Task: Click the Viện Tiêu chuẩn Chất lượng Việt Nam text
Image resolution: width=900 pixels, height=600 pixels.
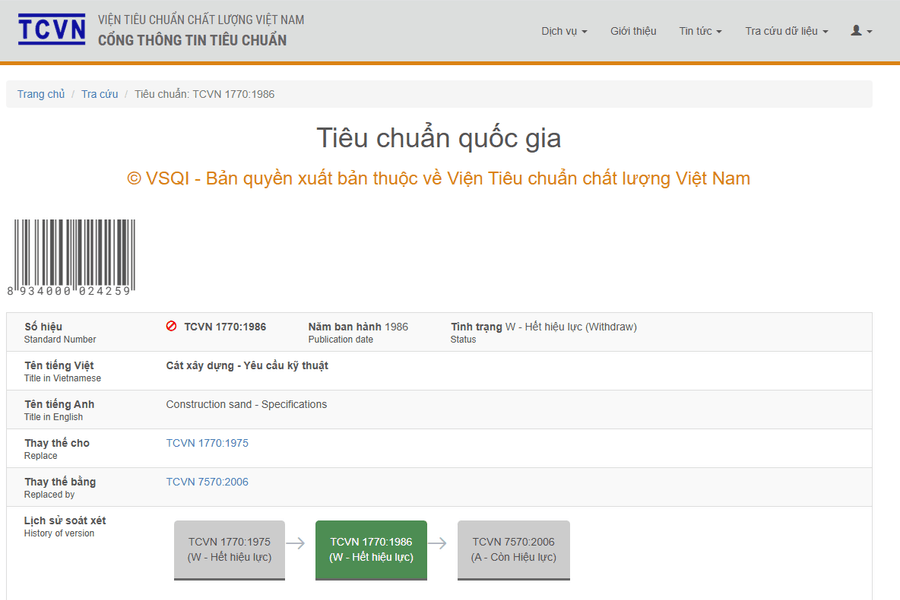Action: point(201,20)
